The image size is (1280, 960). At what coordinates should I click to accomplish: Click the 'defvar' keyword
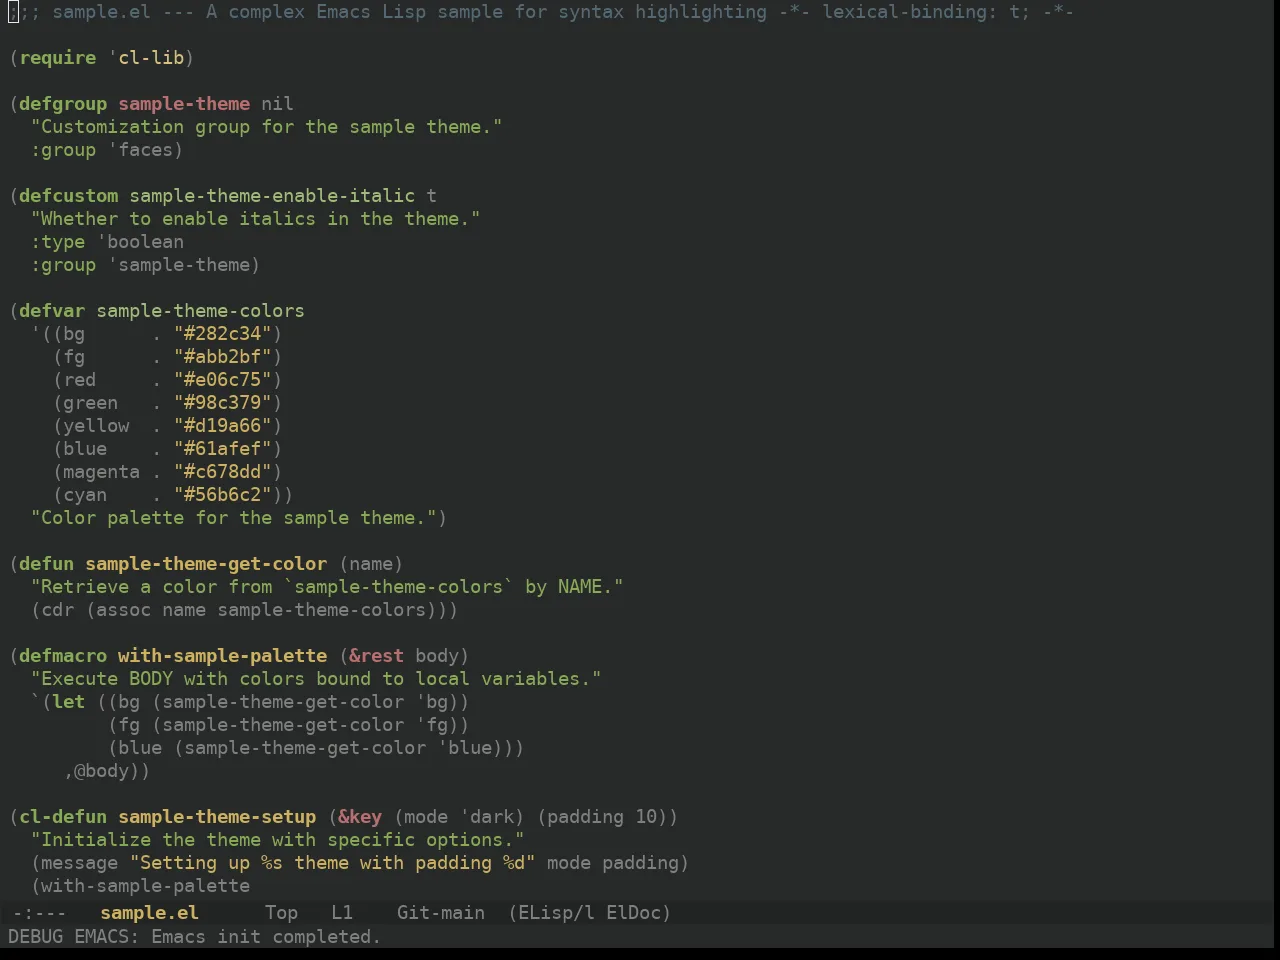pos(52,310)
